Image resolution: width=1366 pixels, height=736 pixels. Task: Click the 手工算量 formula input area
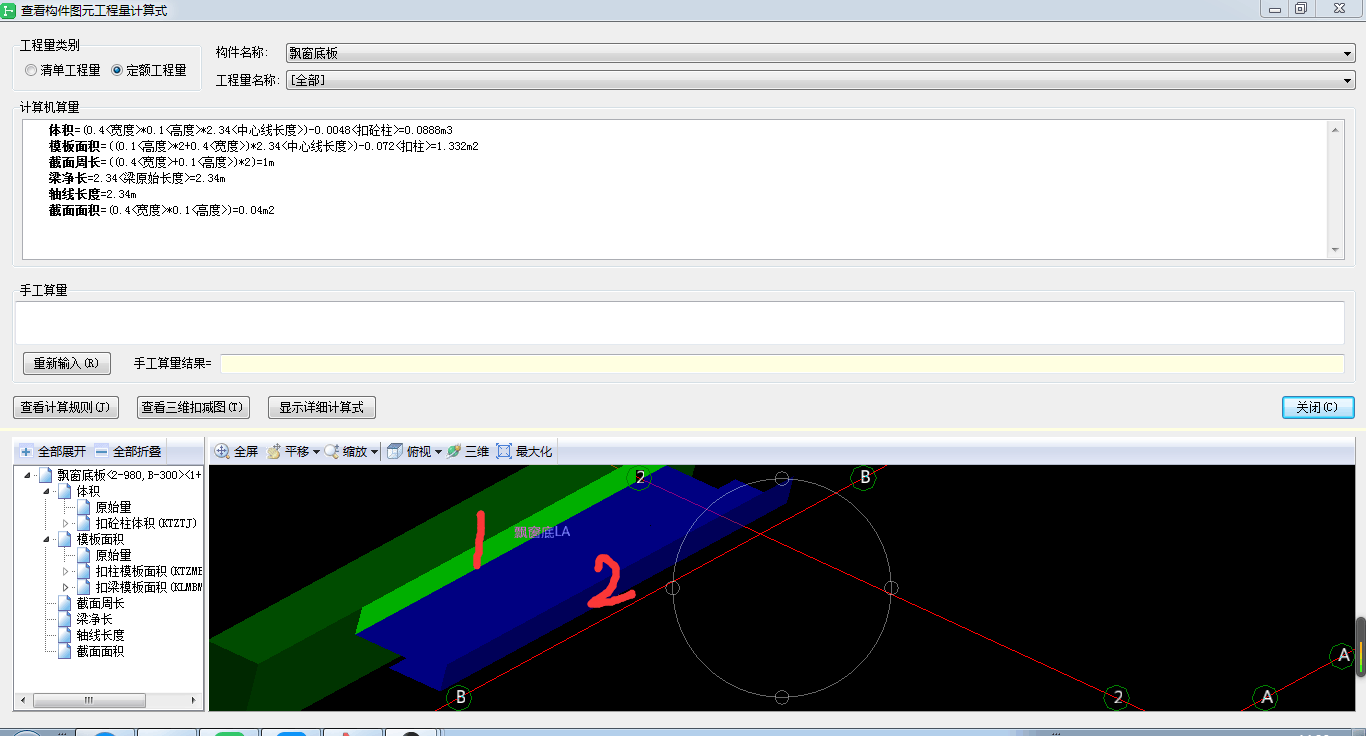pos(680,323)
